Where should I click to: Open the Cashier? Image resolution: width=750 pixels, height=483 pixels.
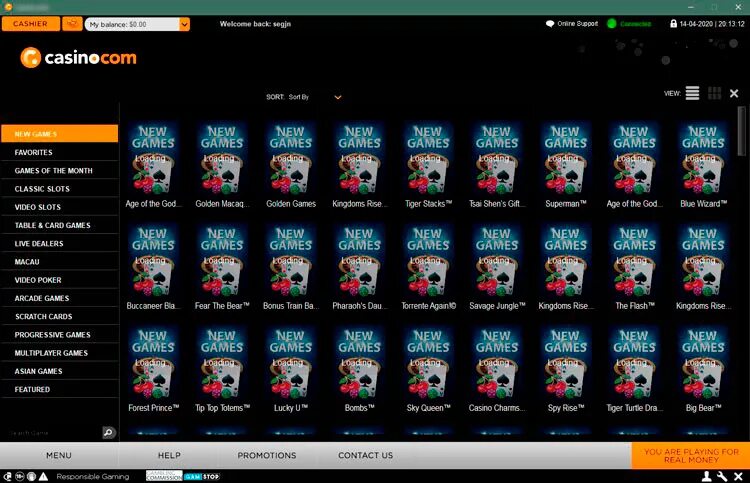tap(31, 24)
